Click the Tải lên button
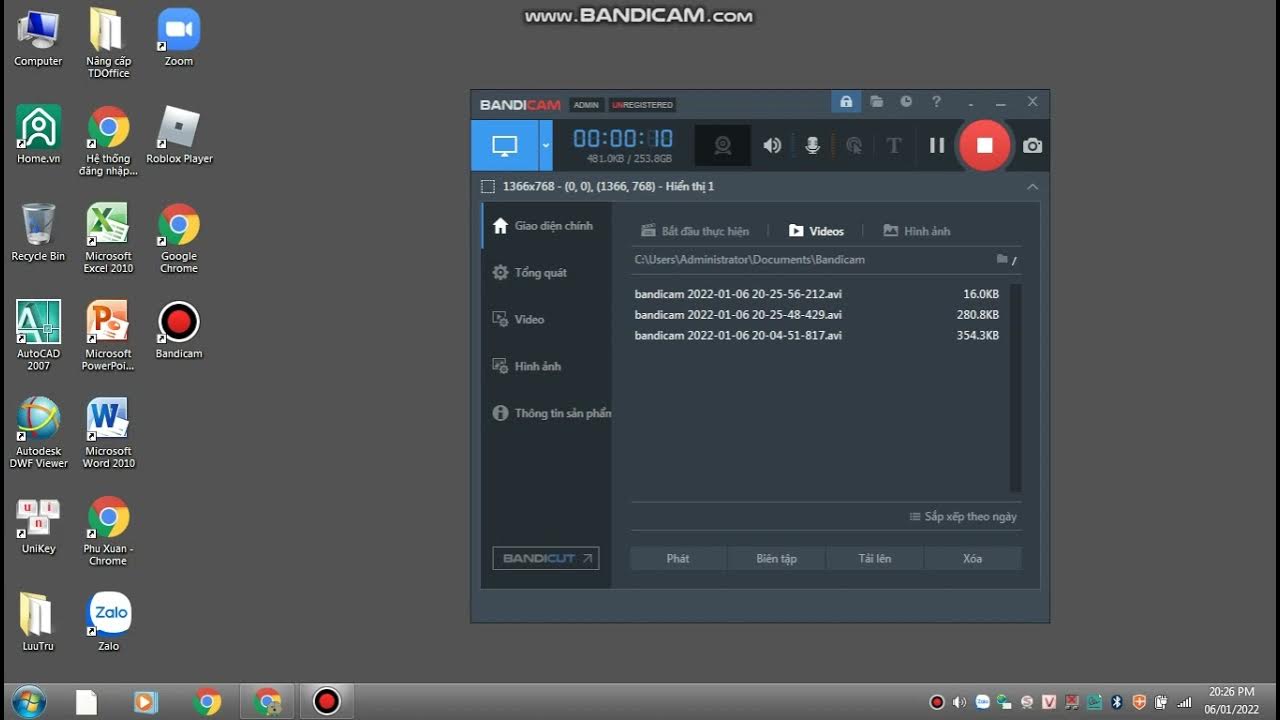 point(874,558)
